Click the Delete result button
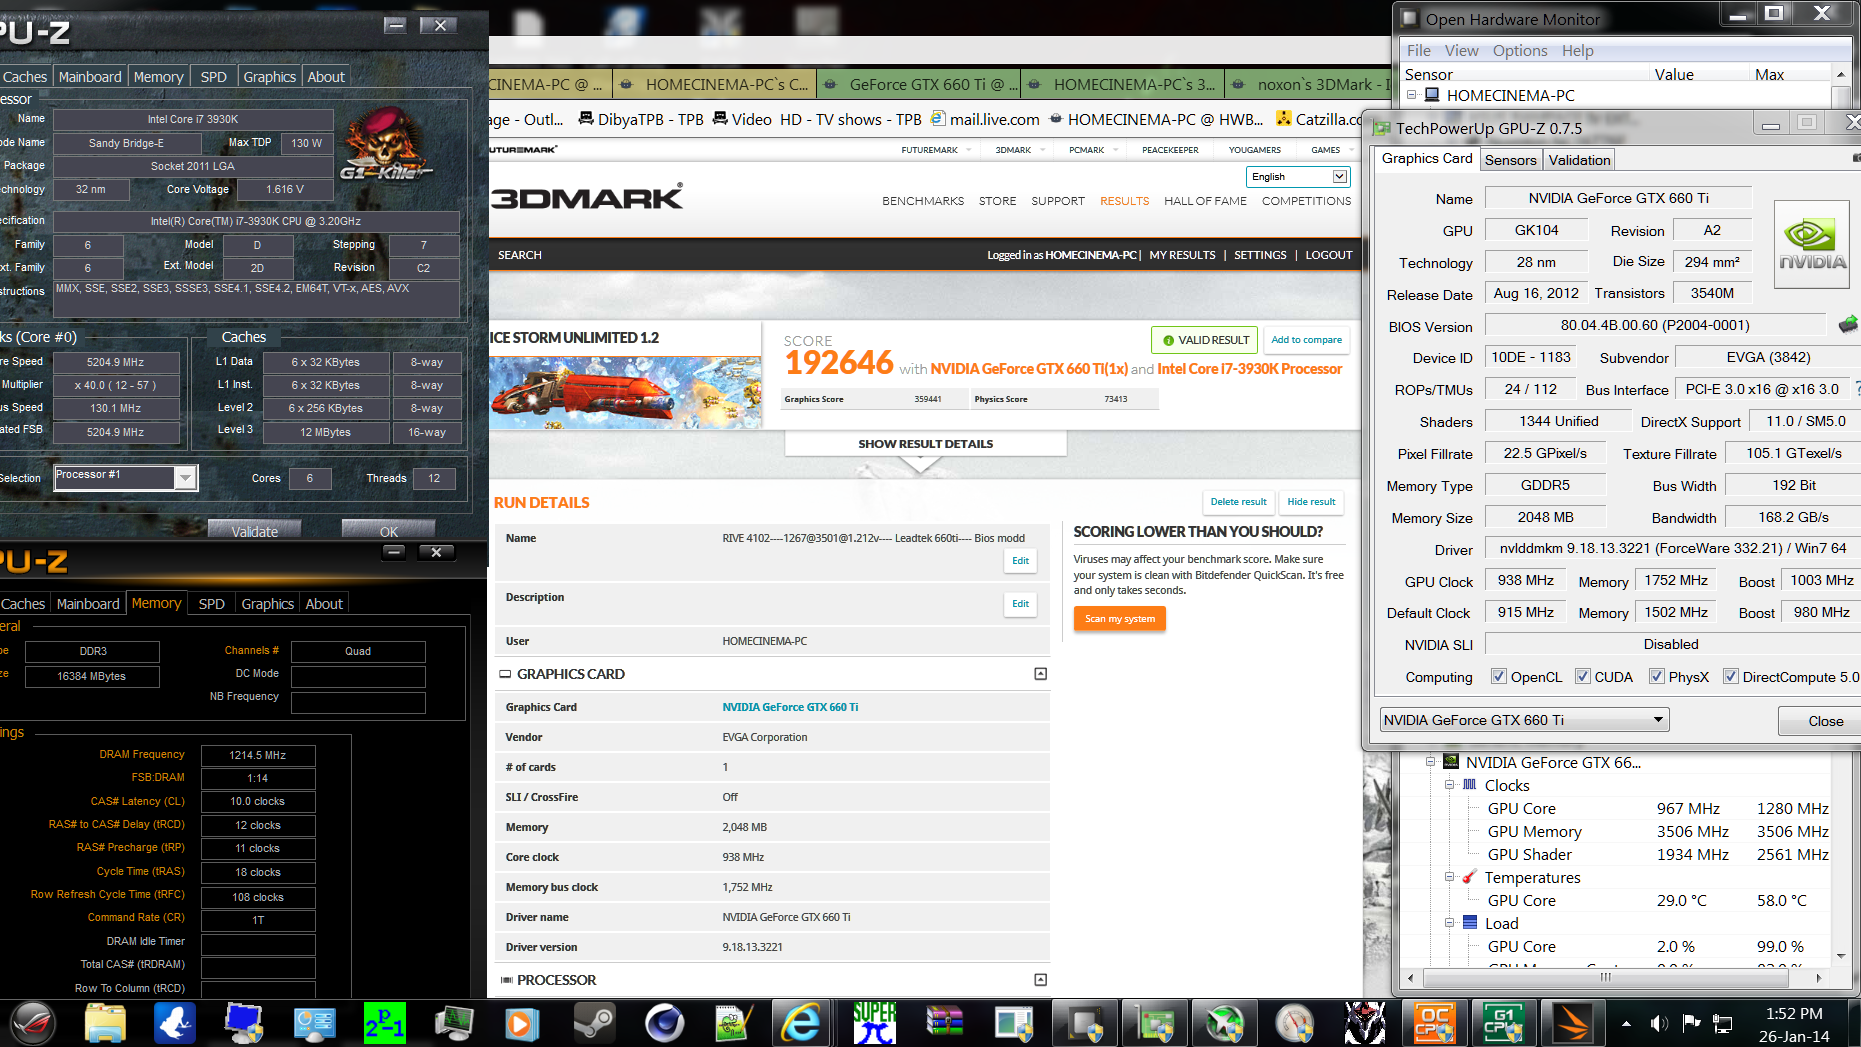Image resolution: width=1861 pixels, height=1047 pixels. click(x=1238, y=502)
